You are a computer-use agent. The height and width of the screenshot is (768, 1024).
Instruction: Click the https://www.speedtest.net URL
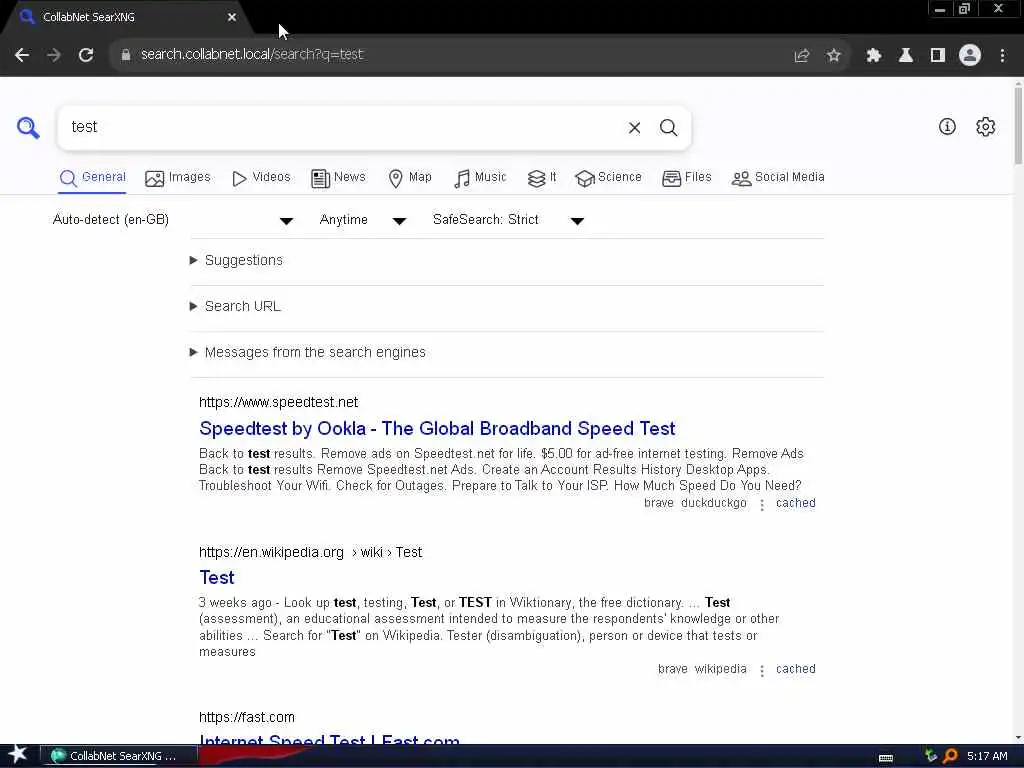pos(279,402)
